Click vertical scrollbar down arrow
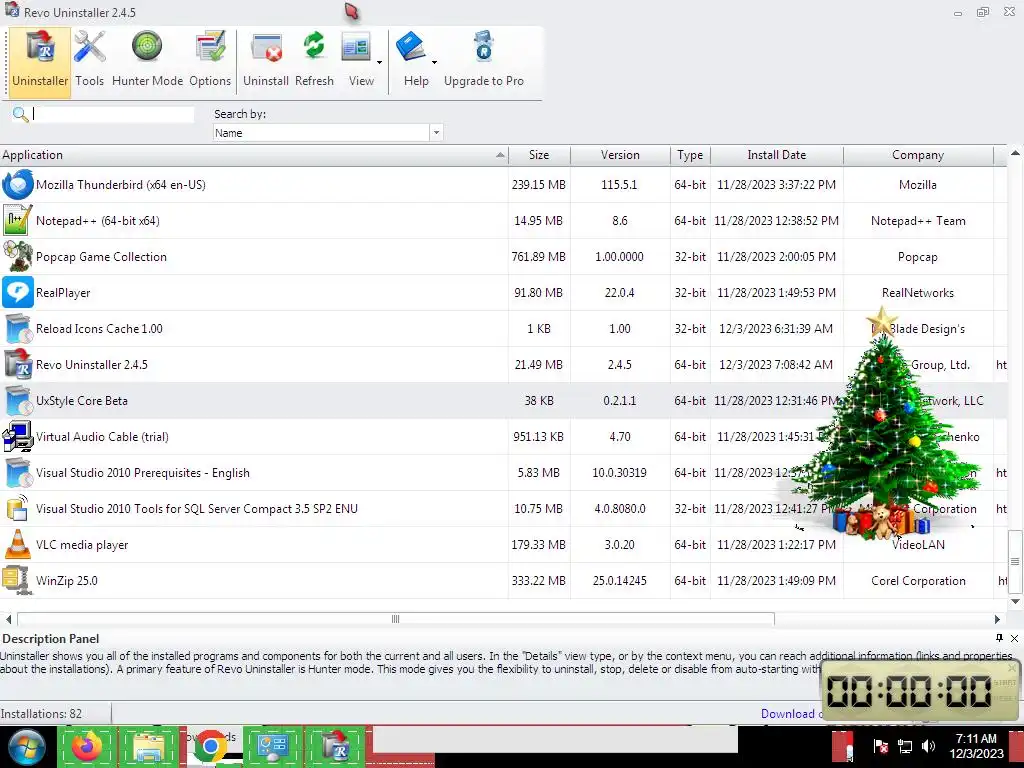1024x768 pixels. pos(1015,601)
